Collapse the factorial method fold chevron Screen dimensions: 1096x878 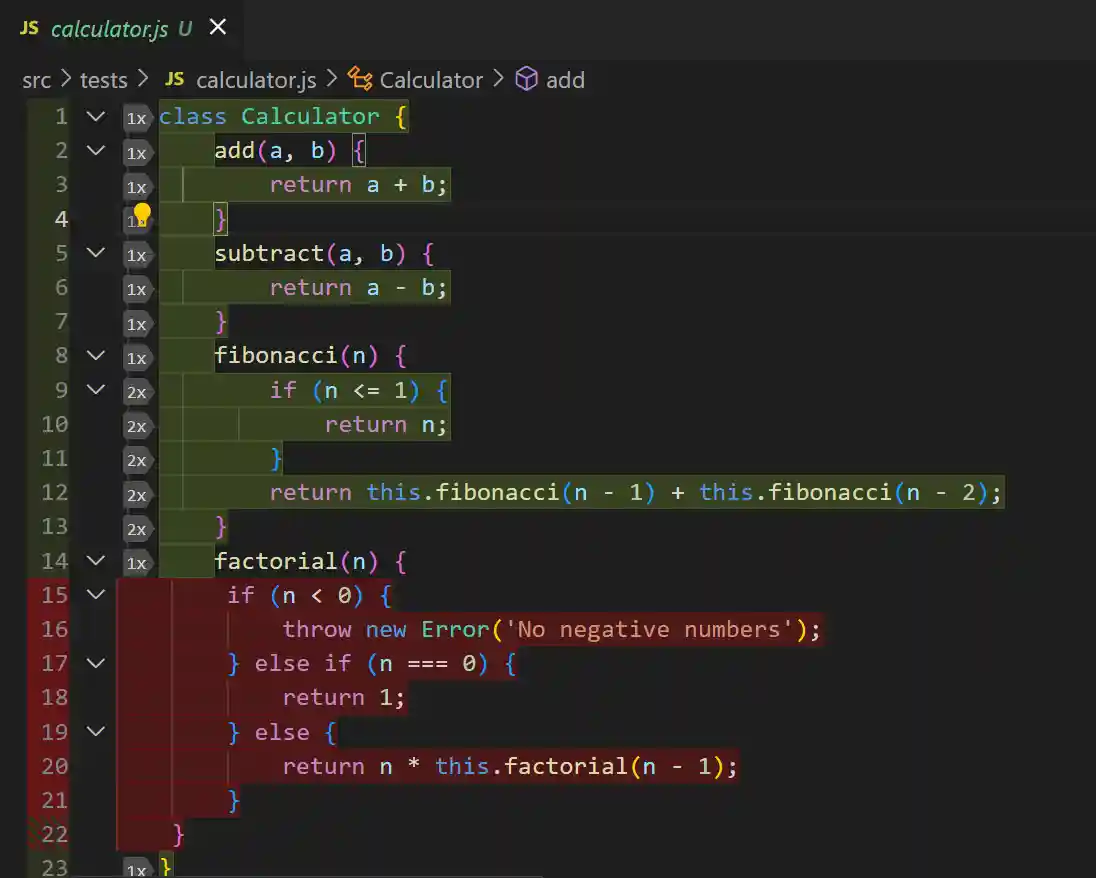click(x=95, y=561)
